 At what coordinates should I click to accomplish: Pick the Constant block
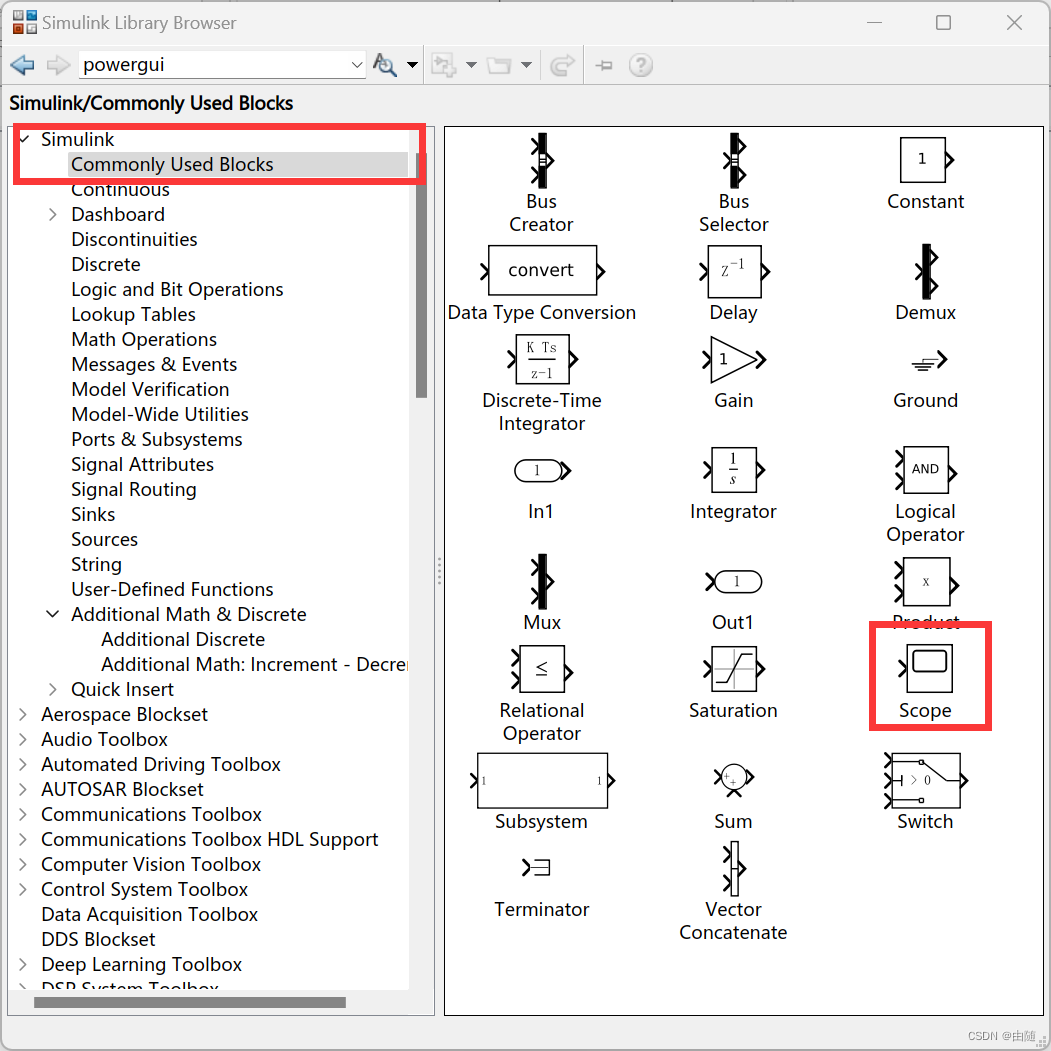(x=926, y=160)
